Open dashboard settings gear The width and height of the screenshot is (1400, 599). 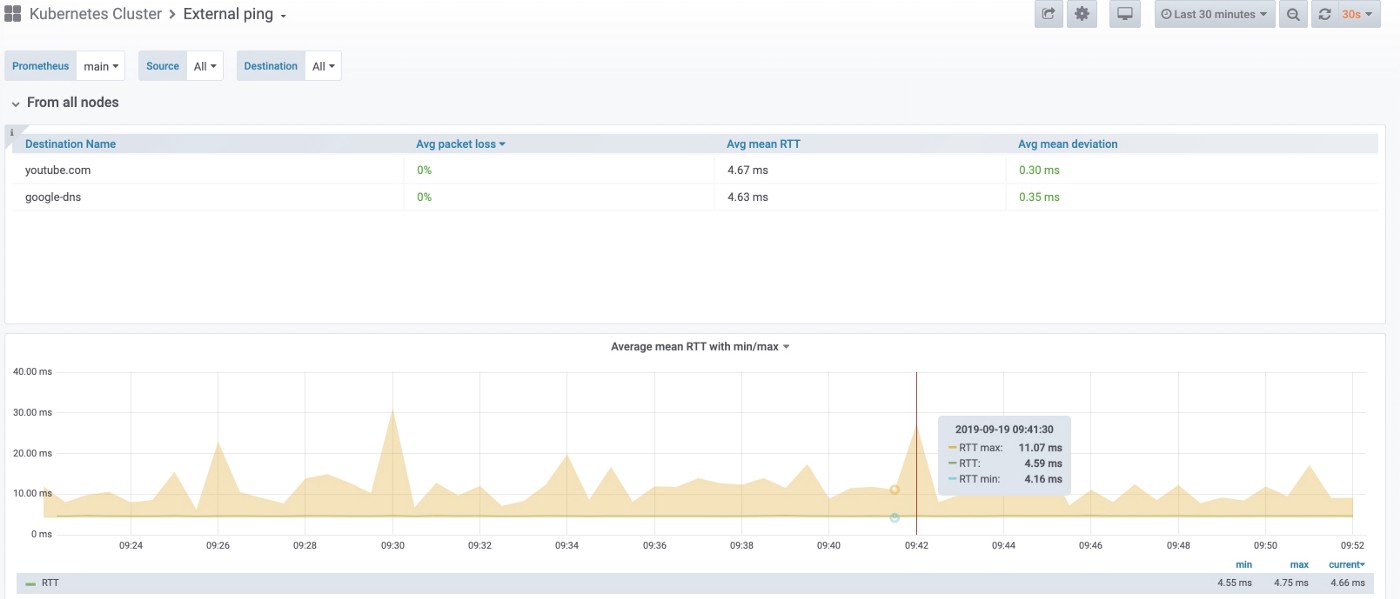coord(1081,14)
